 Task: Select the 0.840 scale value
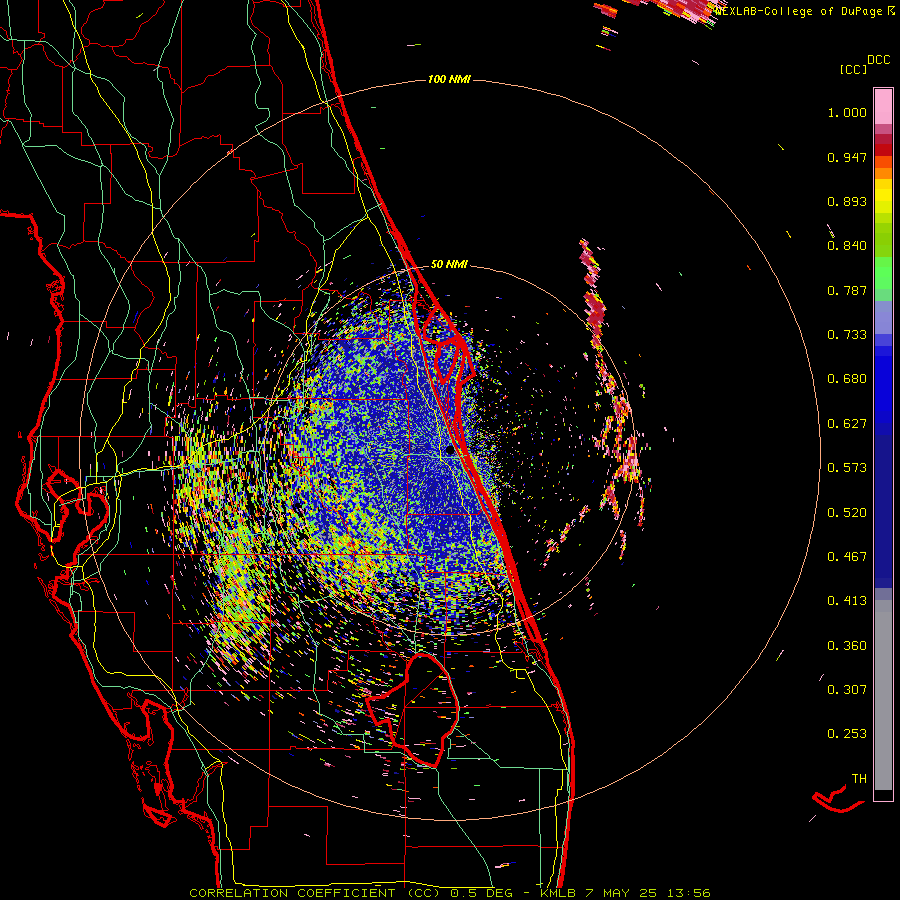[847, 246]
